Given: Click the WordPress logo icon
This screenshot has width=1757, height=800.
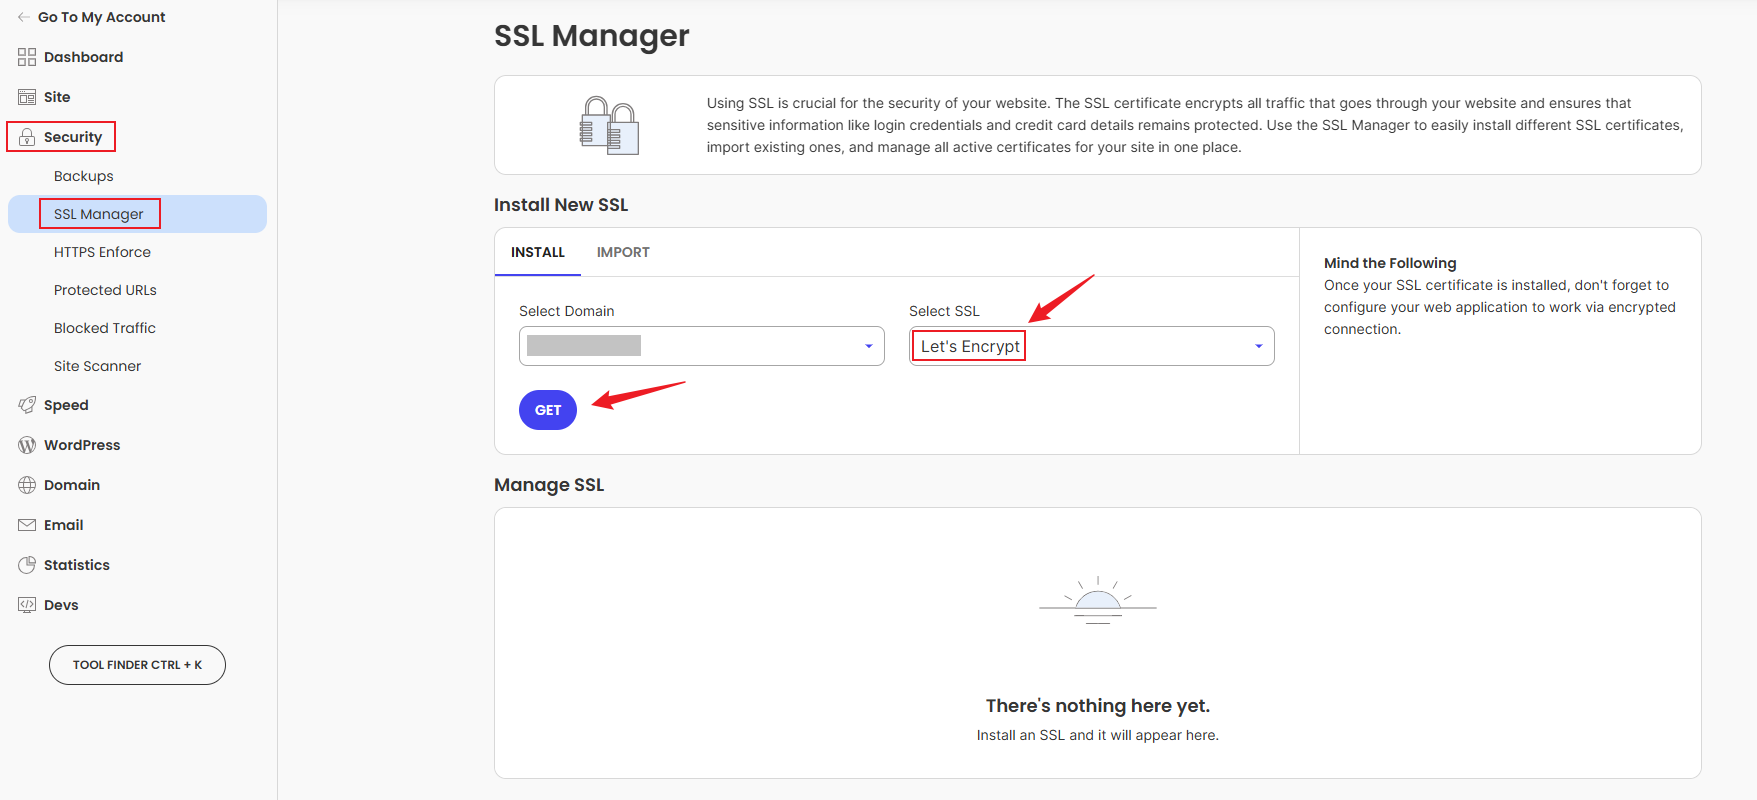Looking at the screenshot, I should 27,445.
